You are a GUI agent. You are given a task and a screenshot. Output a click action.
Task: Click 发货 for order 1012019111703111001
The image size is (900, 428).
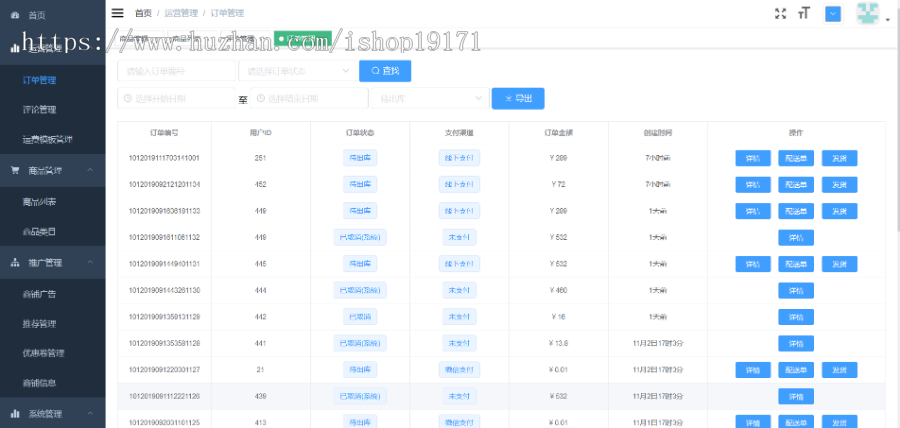pyautogui.click(x=839, y=158)
